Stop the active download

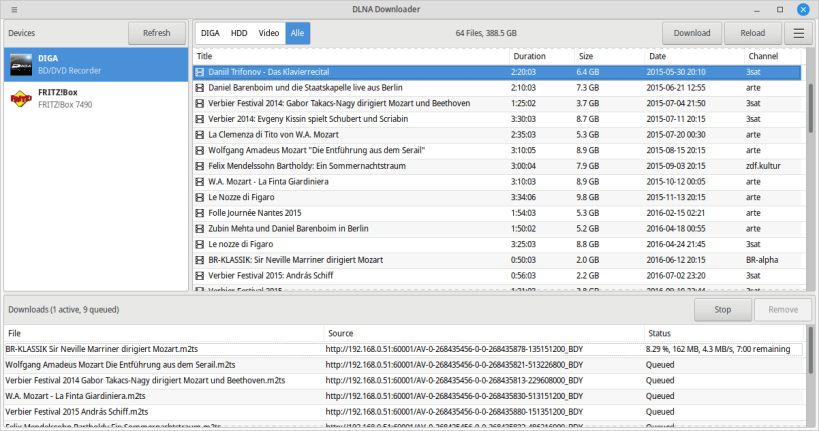pos(722,310)
